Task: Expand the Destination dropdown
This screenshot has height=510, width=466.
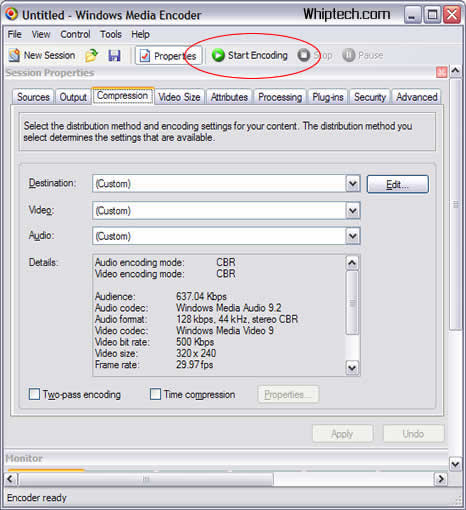Action: pos(353,184)
